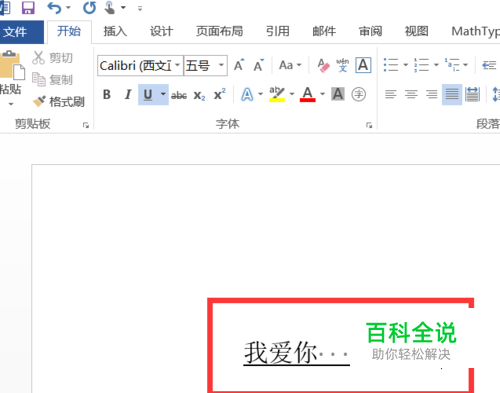The height and width of the screenshot is (393, 500).
Task: Switch to the 视图 ribbon tab
Action: [x=417, y=31]
